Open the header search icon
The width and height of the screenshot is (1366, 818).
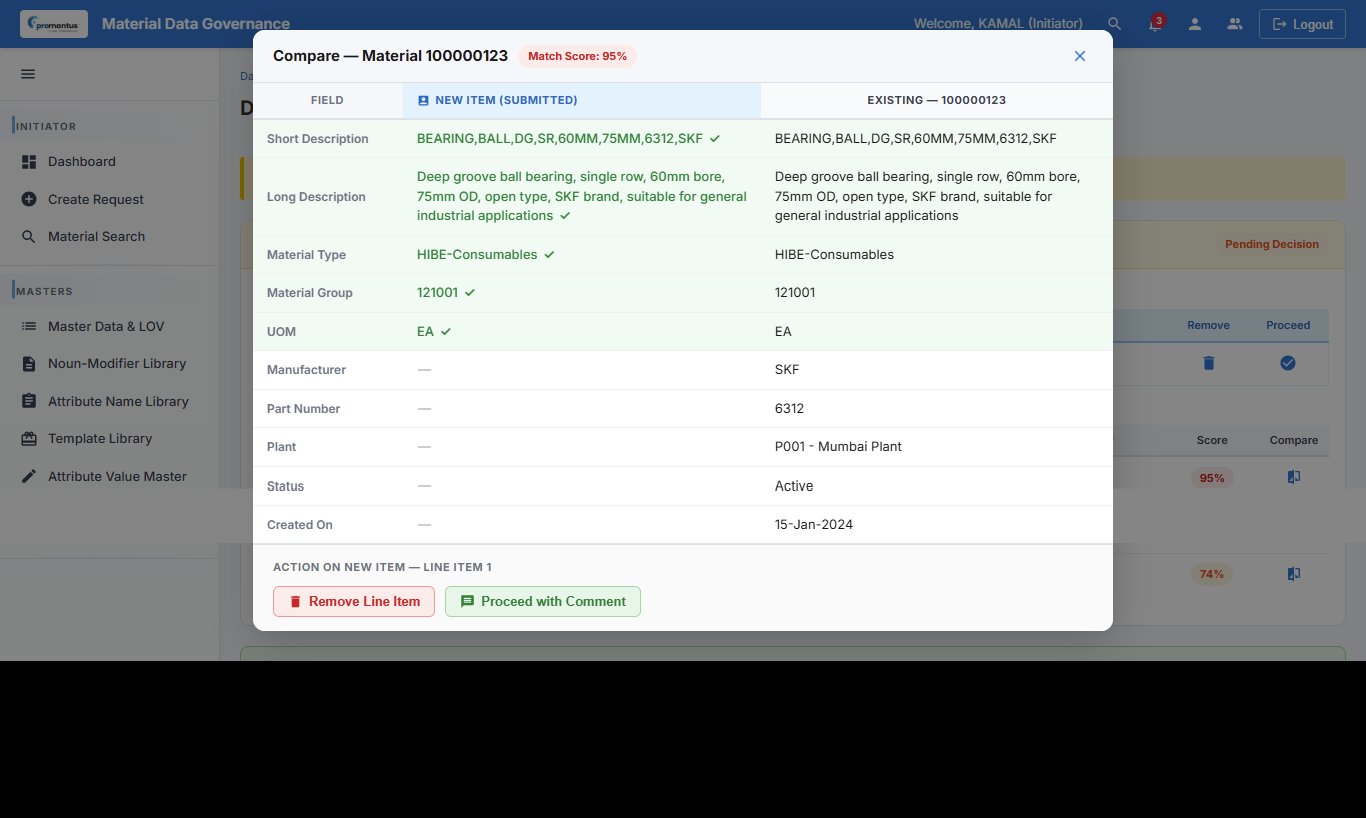pyautogui.click(x=1114, y=24)
